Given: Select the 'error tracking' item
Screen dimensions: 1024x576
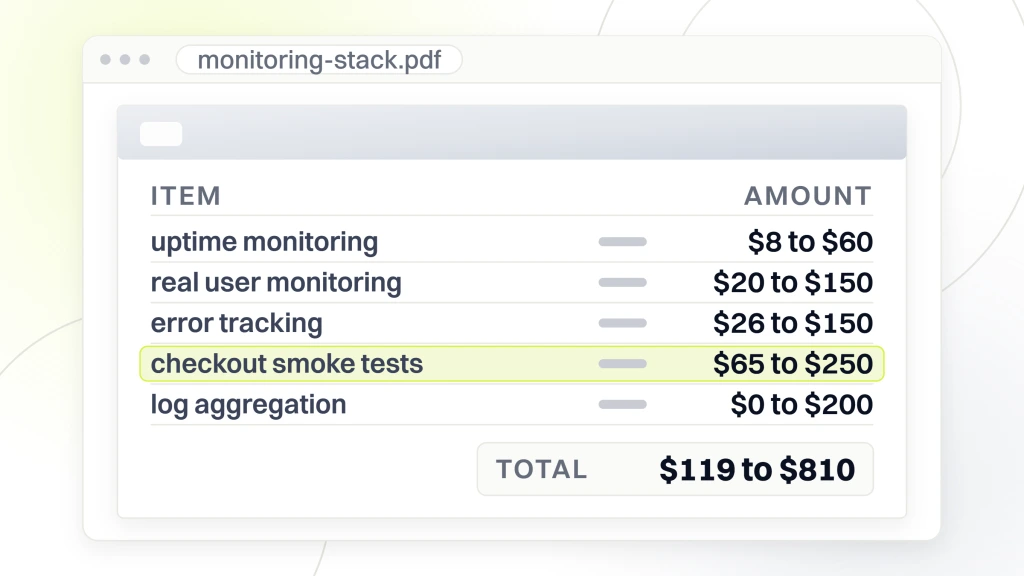Looking at the screenshot, I should point(236,323).
